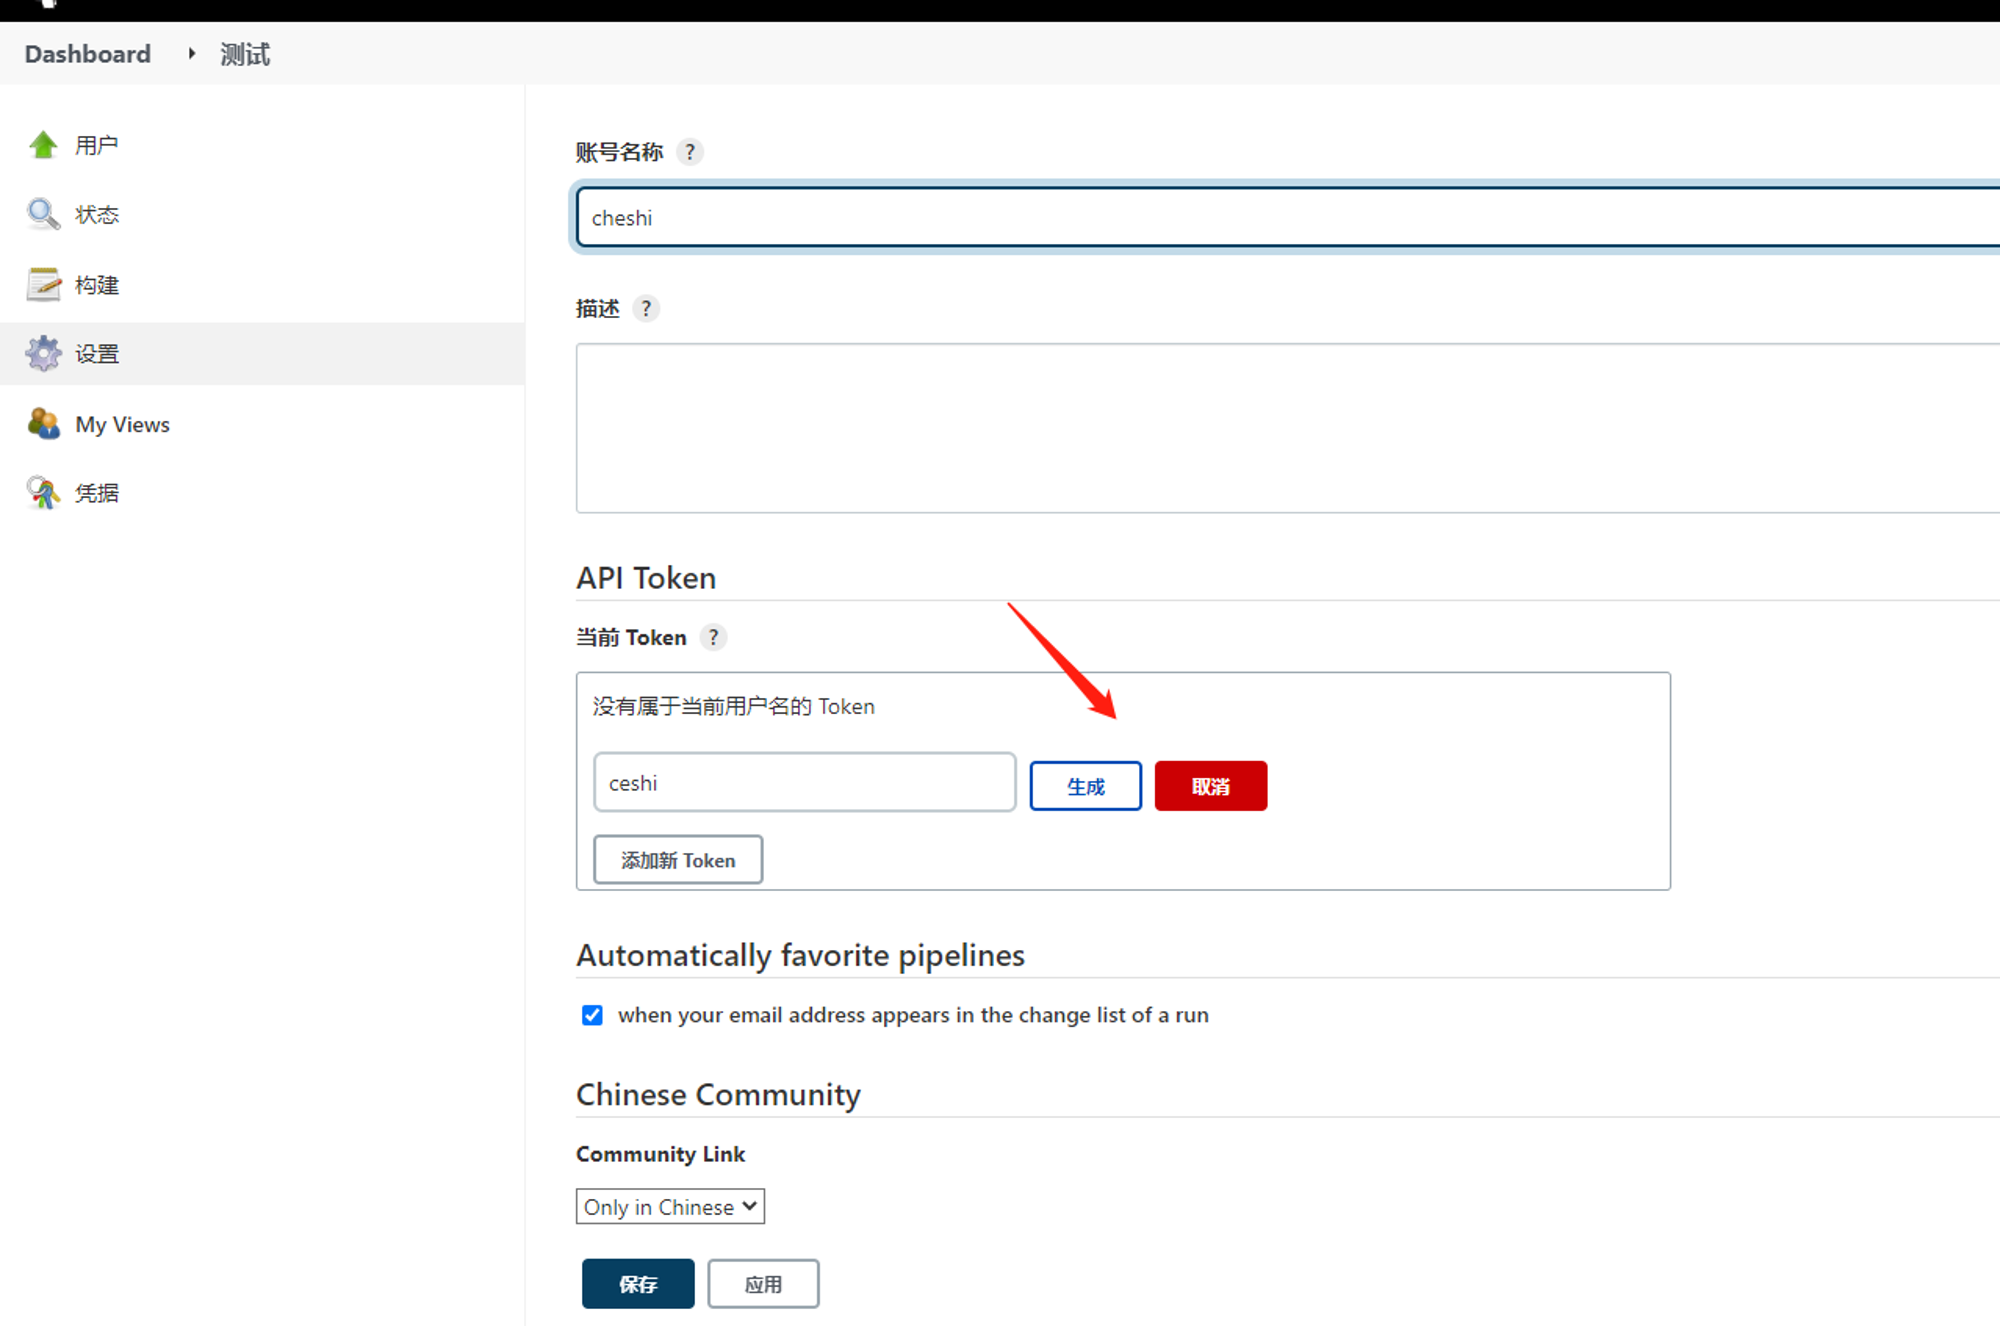Viewport: 2000px width, 1326px height.
Task: Open help for 描述 field
Action: pyautogui.click(x=646, y=308)
